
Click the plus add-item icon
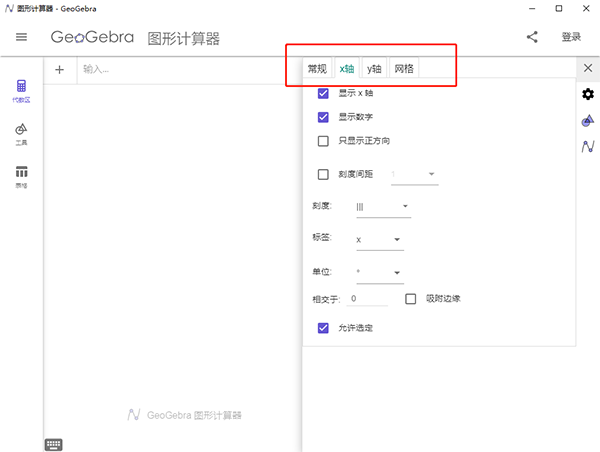pyautogui.click(x=60, y=69)
